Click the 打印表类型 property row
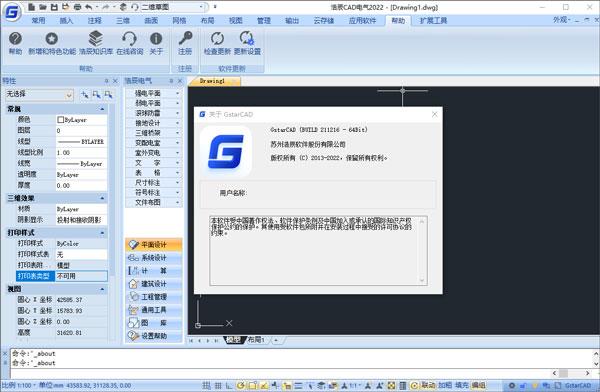600x392 pixels. [x=62, y=276]
